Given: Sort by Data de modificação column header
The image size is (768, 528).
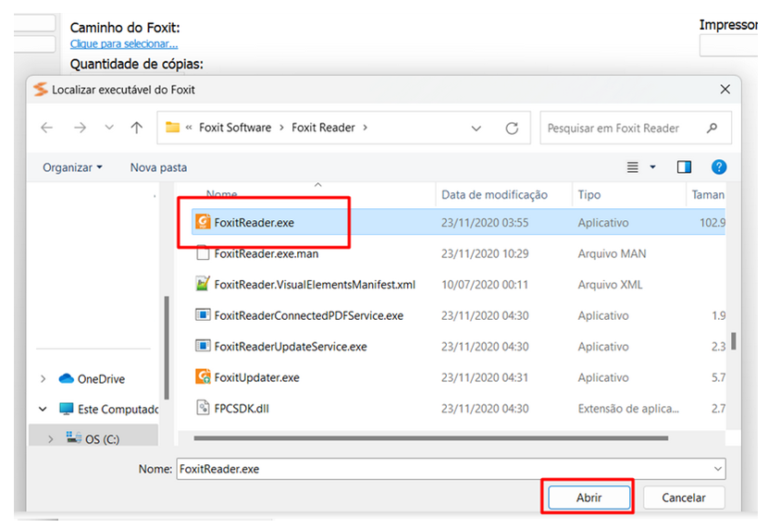Looking at the screenshot, I should click(494, 195).
